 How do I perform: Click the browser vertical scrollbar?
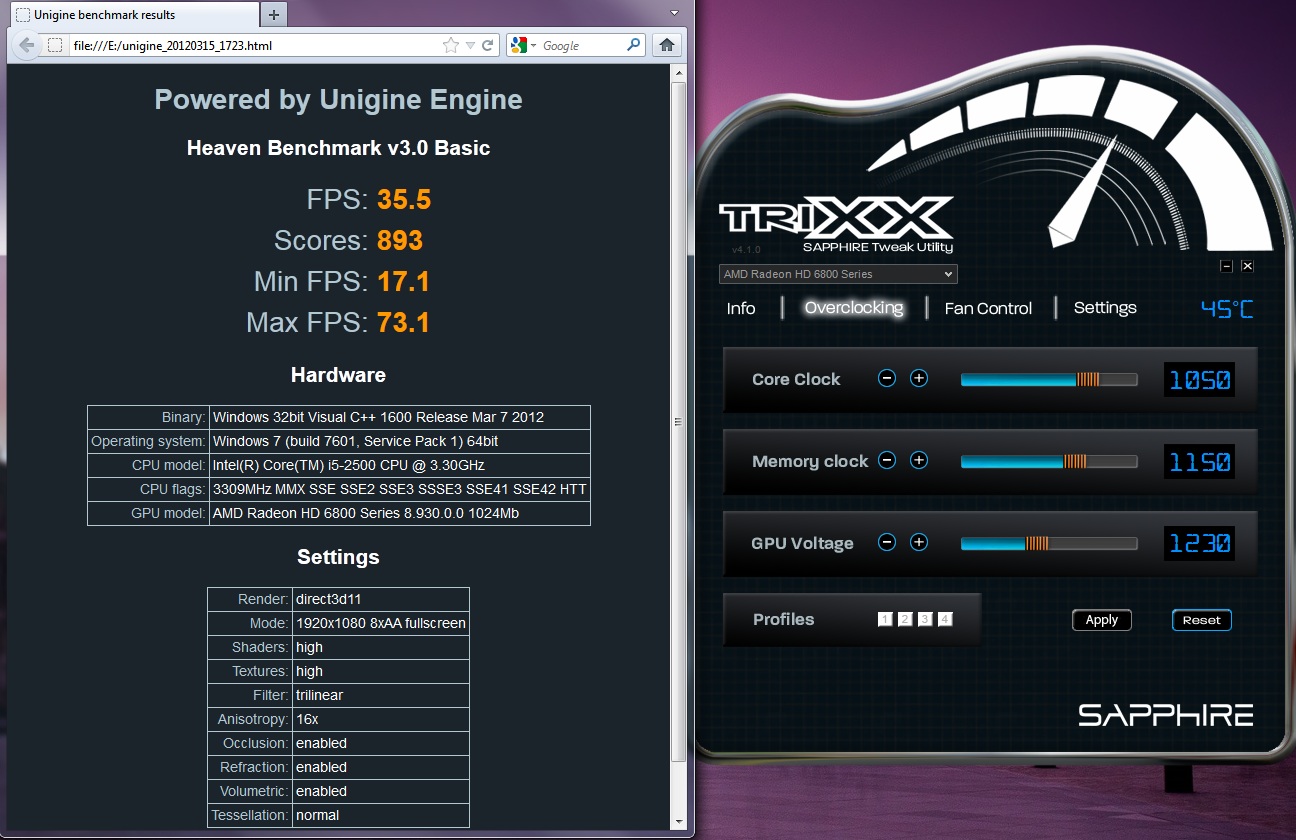[x=678, y=420]
